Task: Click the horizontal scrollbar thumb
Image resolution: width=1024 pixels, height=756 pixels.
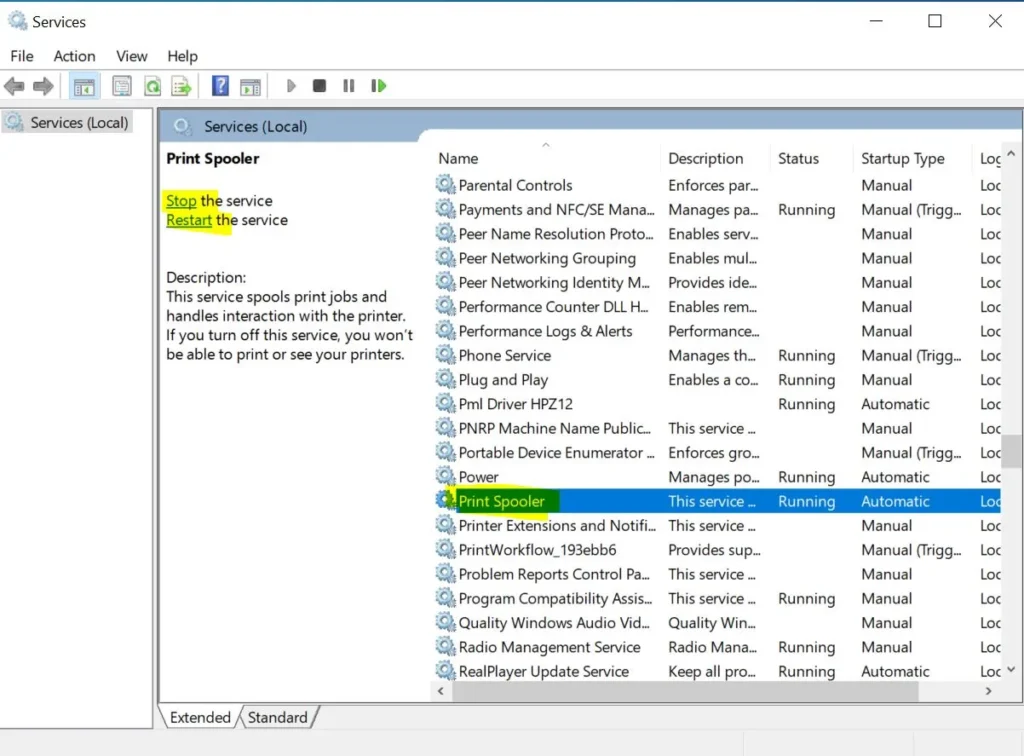Action: tap(685, 691)
